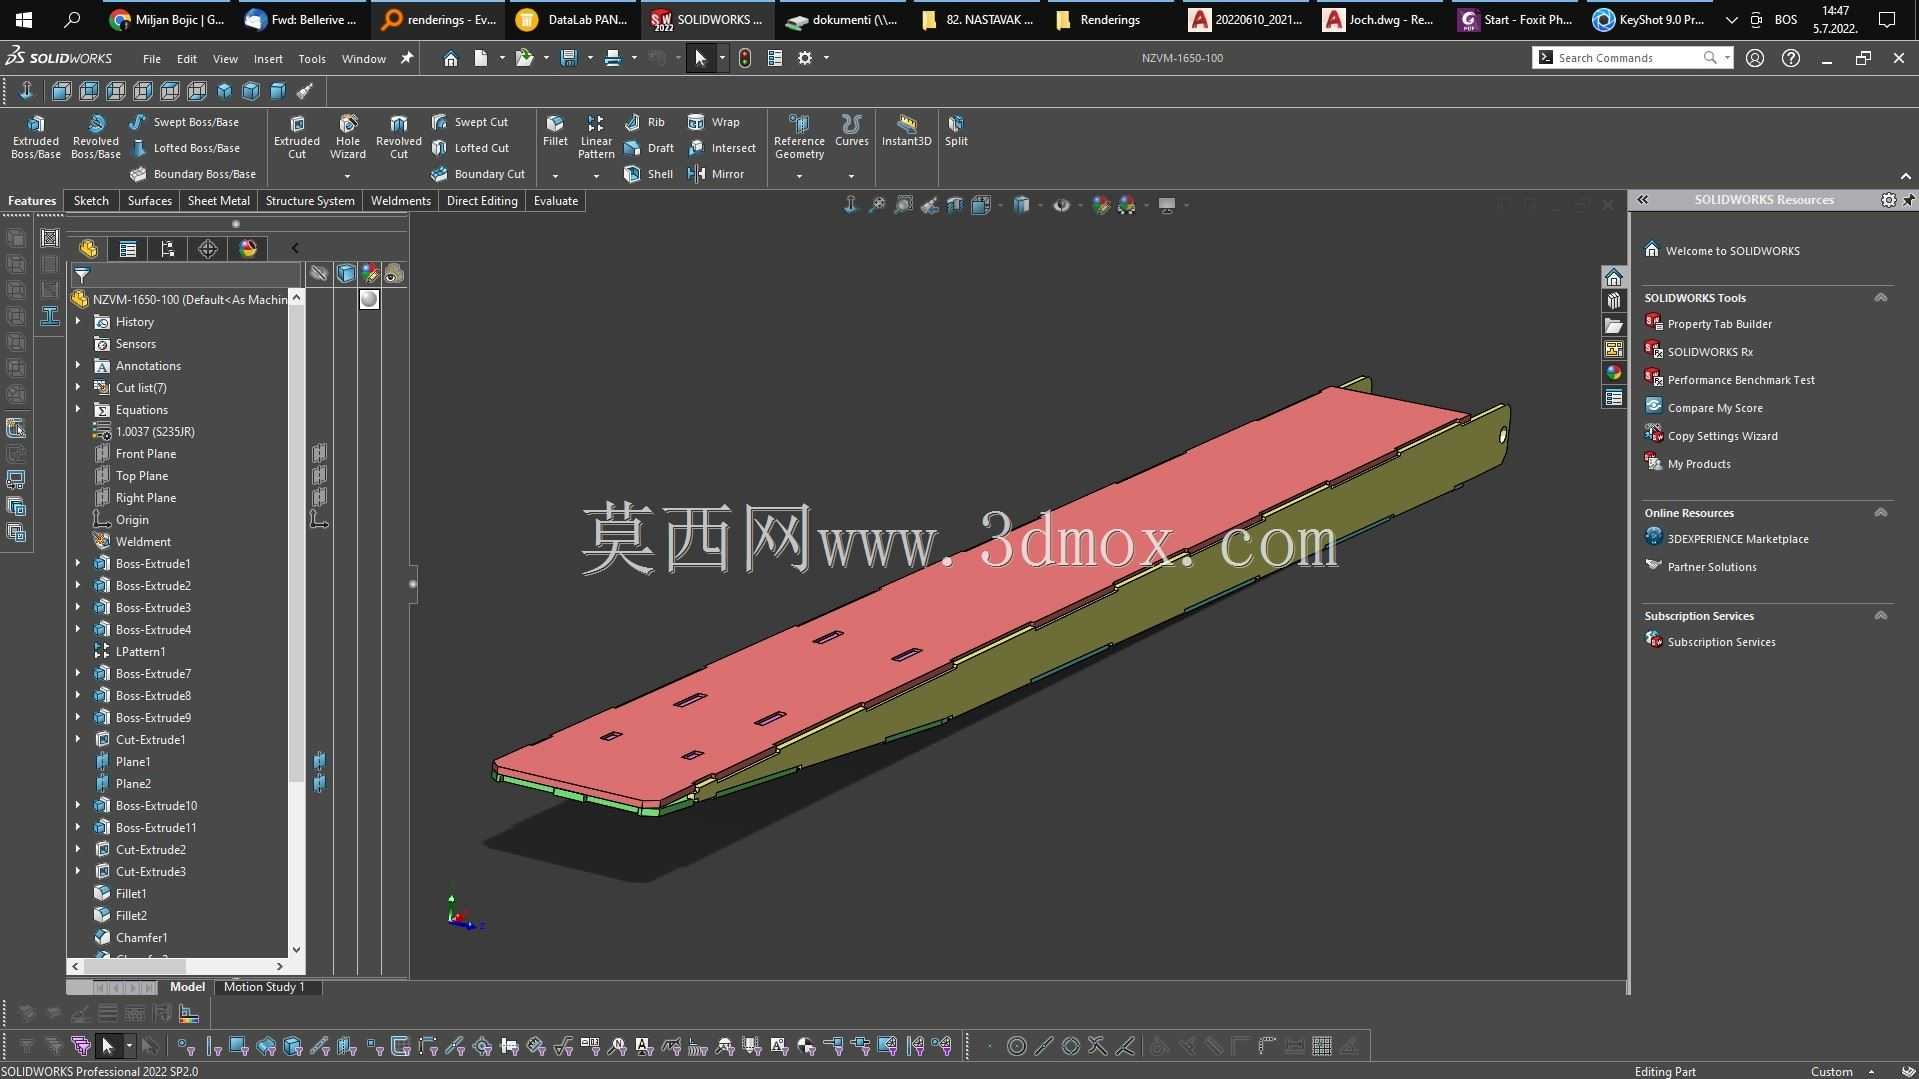Click the Search Commands field
This screenshot has width=1919, height=1079.
[x=1632, y=58]
